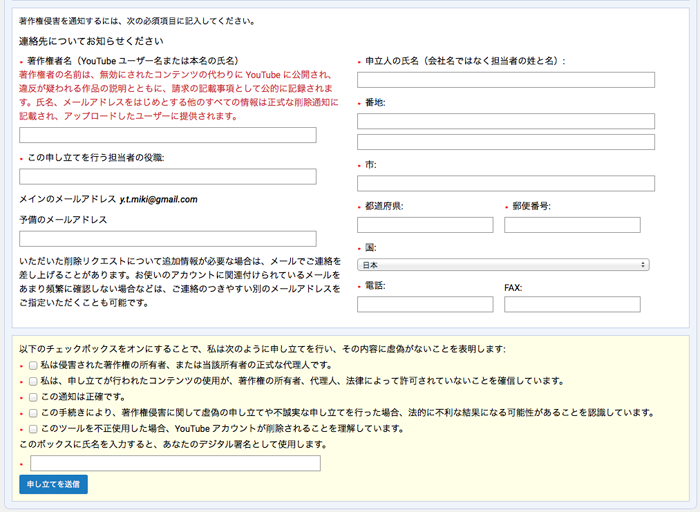Image resolution: width=700 pixels, height=512 pixels.
Task: Click the 連絡先についてお知らせください heading
Action: point(91,41)
